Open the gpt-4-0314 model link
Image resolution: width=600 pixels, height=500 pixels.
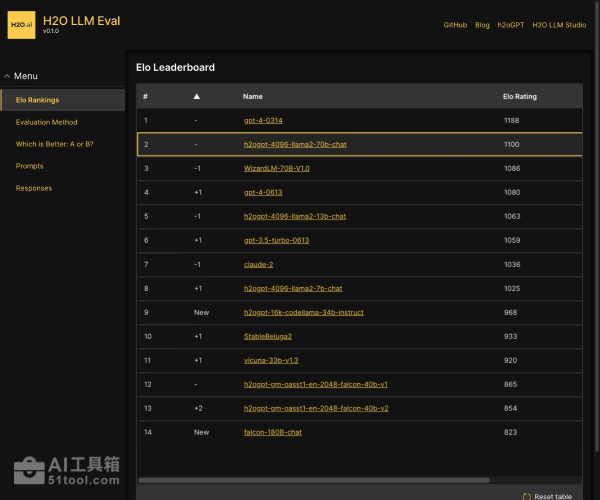tap(264, 121)
